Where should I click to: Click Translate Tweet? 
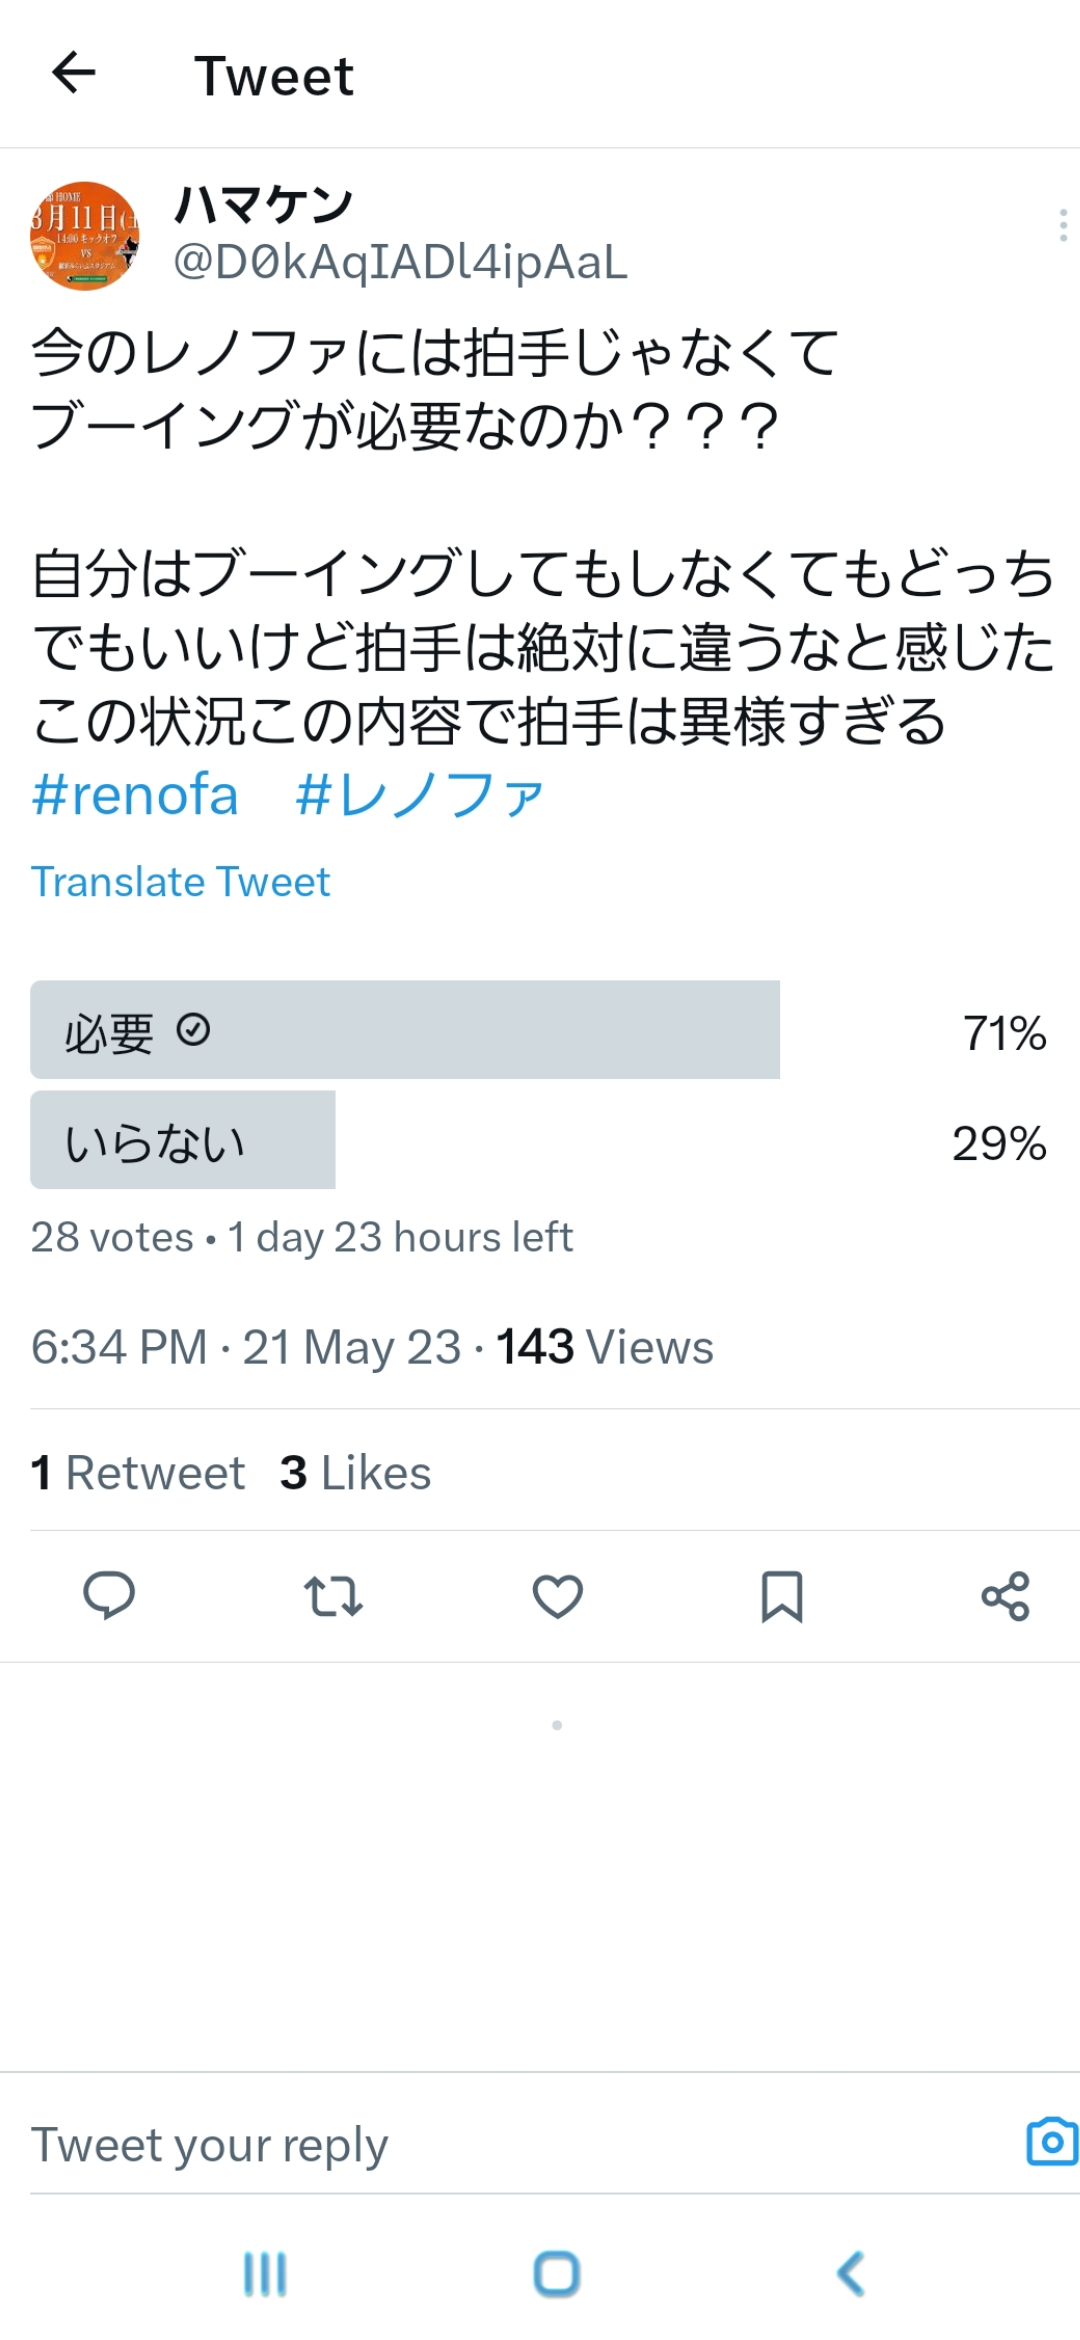coord(180,882)
